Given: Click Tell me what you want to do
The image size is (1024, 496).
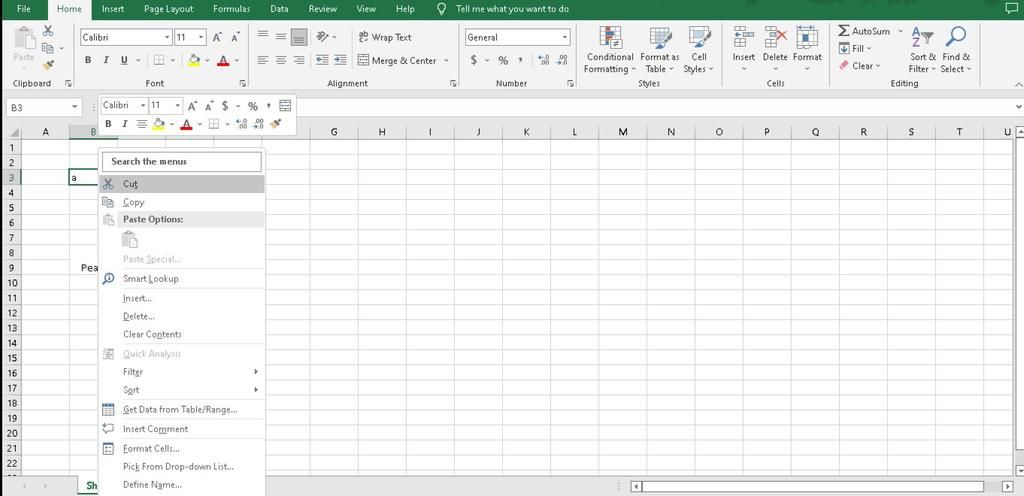Looking at the screenshot, I should pyautogui.click(x=512, y=9).
